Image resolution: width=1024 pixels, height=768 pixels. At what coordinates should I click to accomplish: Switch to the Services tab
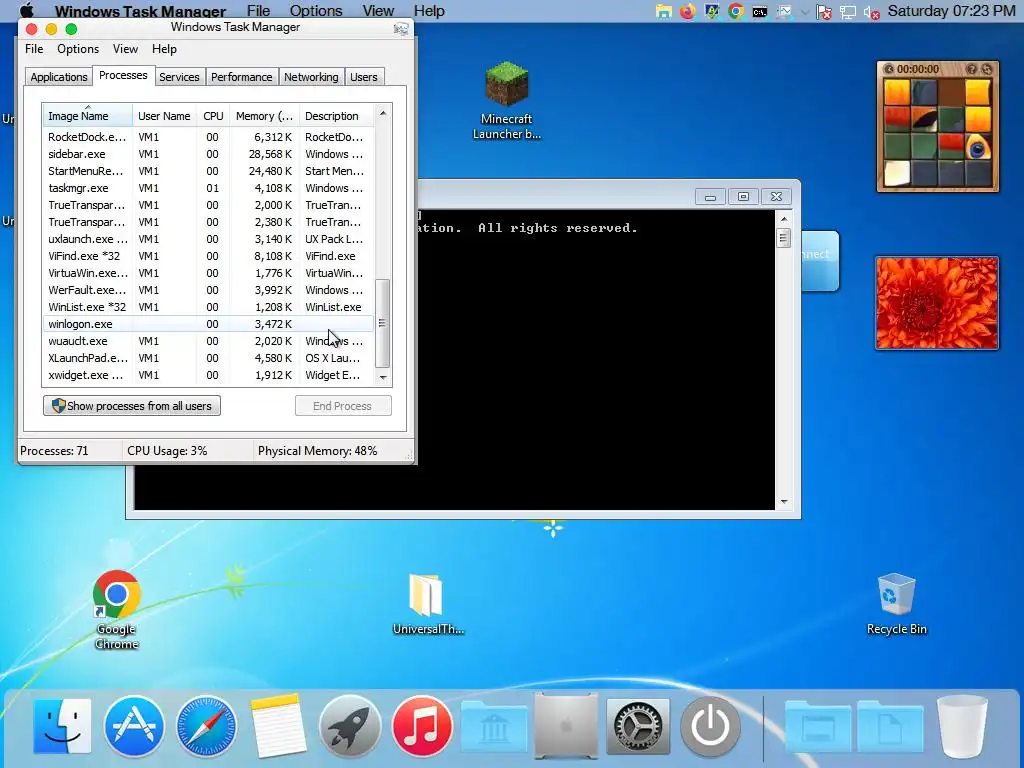click(179, 77)
